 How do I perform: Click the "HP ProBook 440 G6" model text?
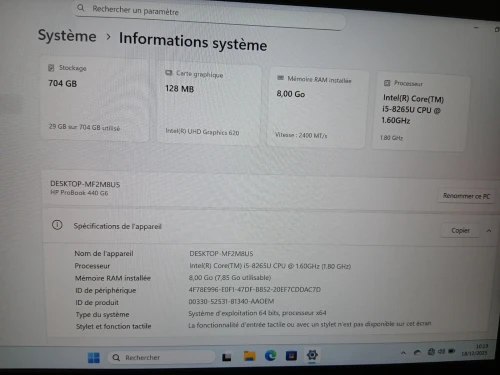click(79, 193)
